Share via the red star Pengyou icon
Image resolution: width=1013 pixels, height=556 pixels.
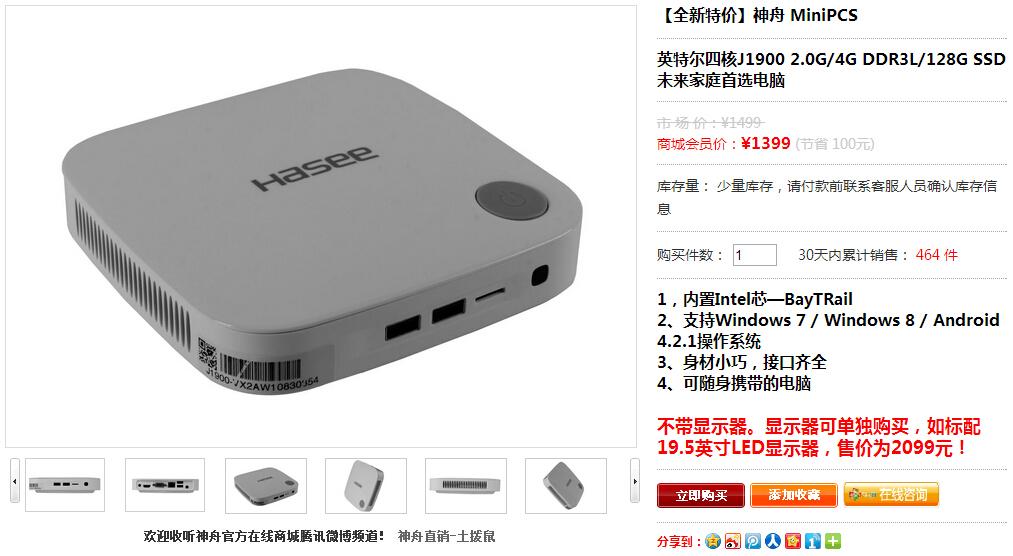pyautogui.click(x=793, y=541)
